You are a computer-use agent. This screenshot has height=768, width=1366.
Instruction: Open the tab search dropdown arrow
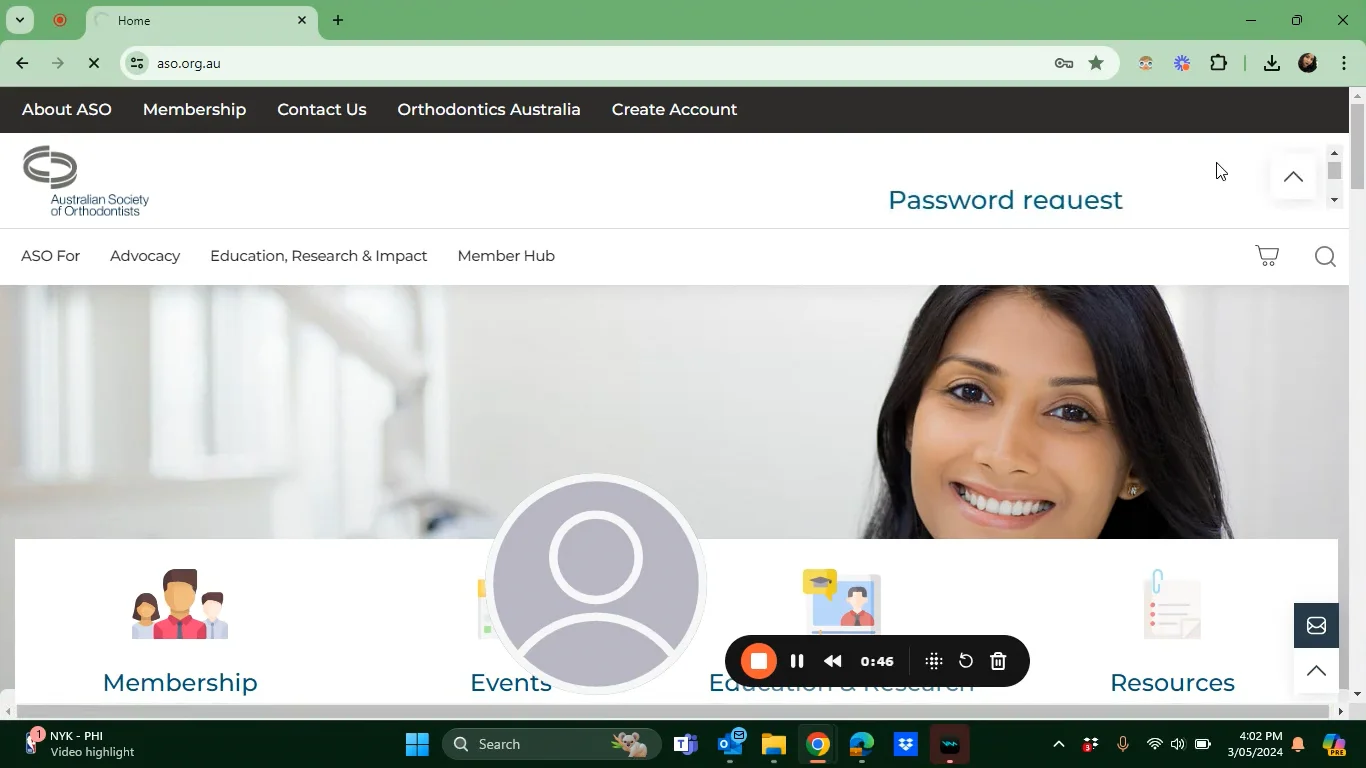tap(19, 20)
